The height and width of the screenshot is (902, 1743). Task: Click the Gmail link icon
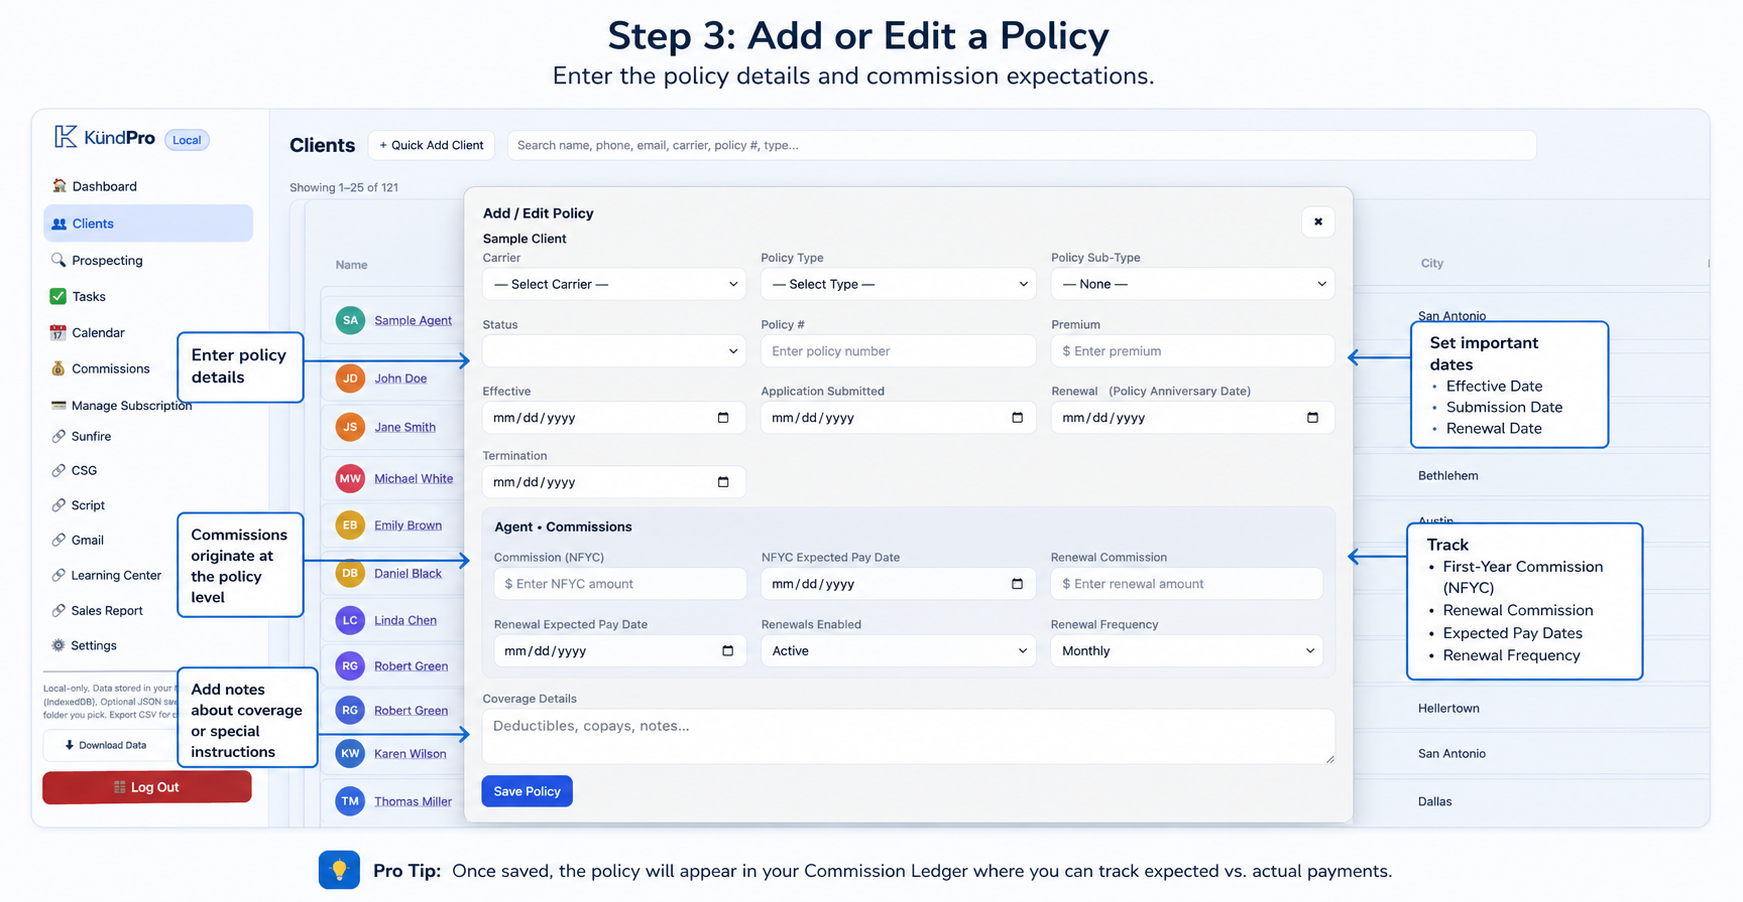[59, 540]
